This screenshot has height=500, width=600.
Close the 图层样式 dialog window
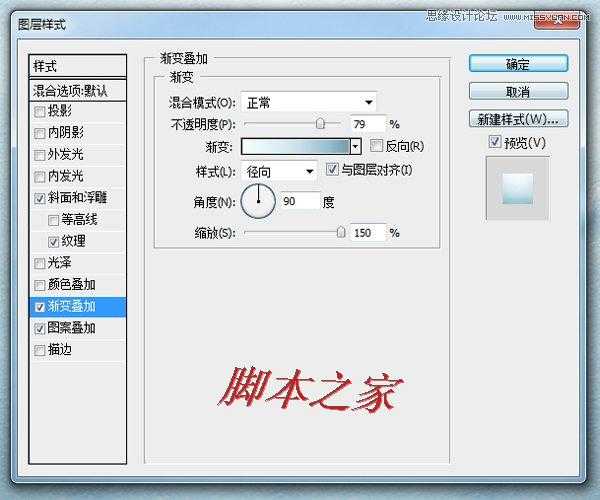click(x=557, y=21)
